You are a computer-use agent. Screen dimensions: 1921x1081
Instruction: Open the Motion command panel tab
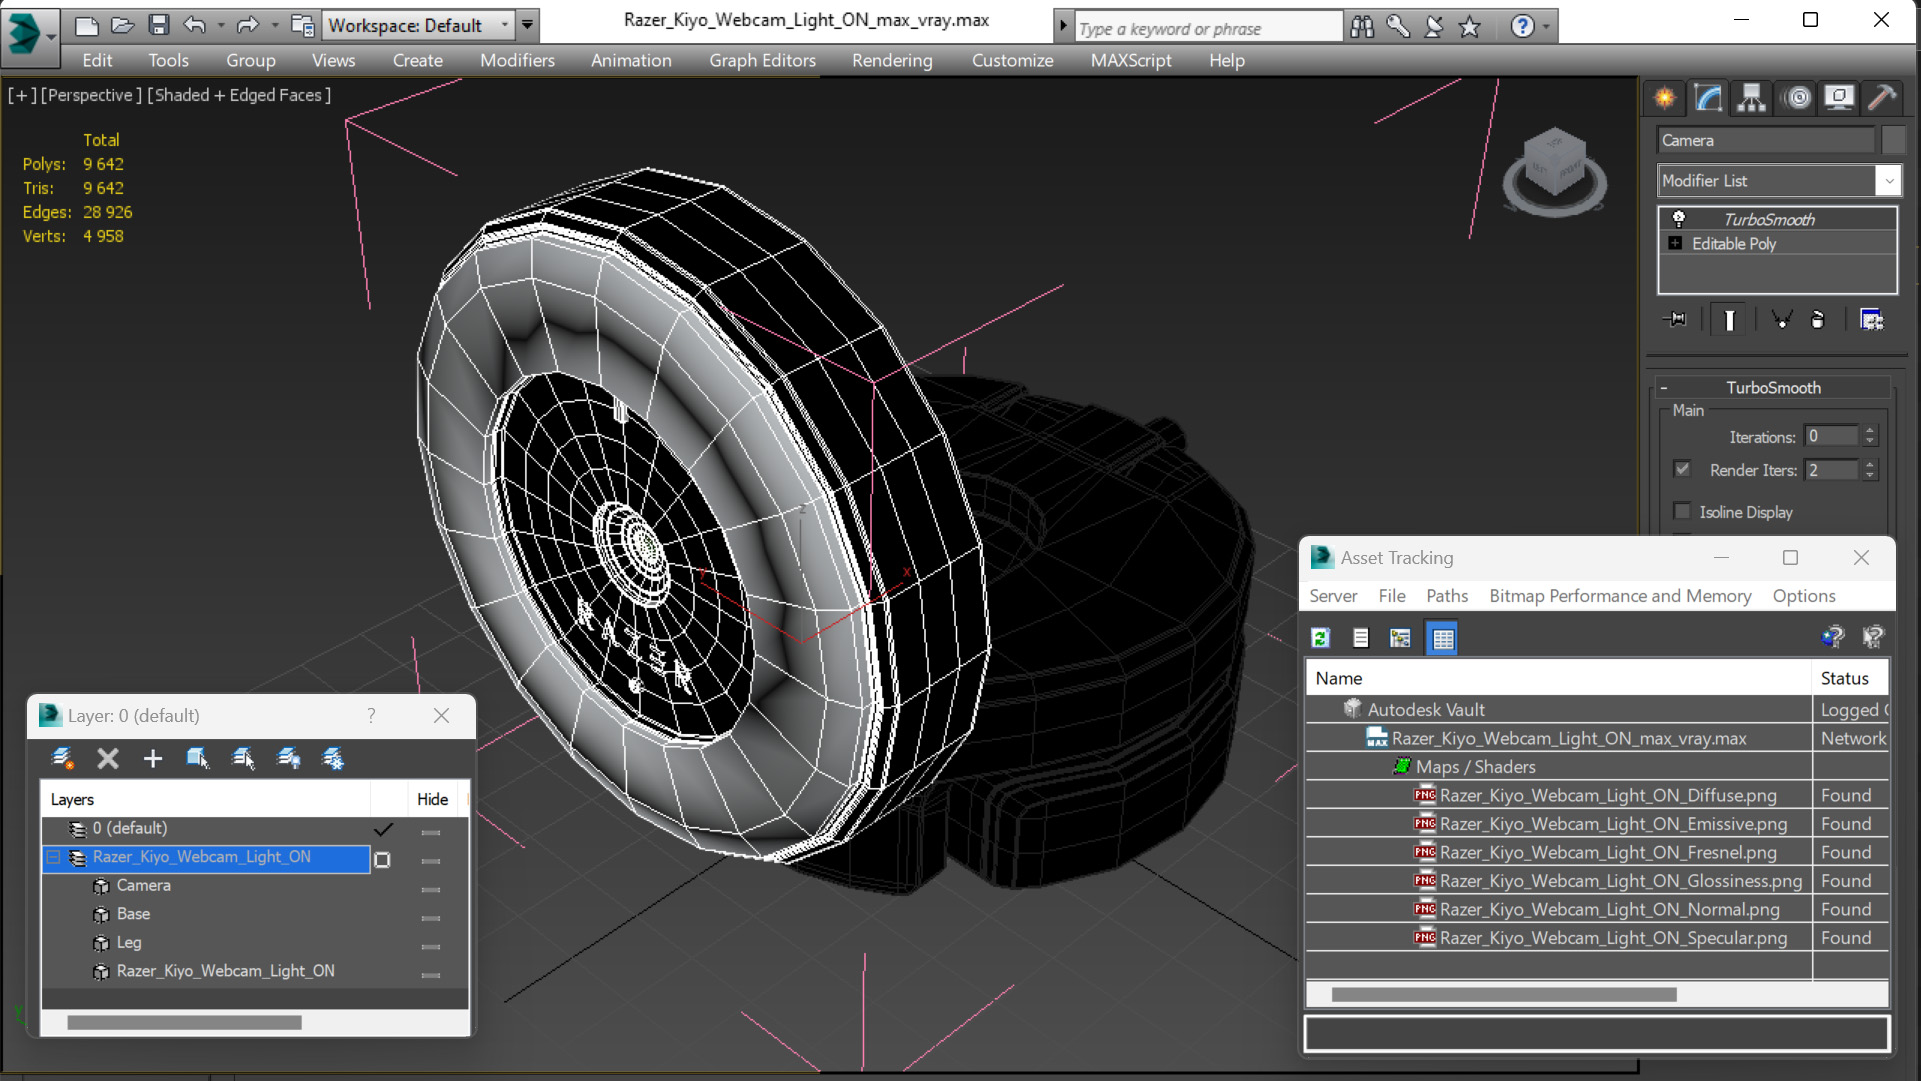1797,97
